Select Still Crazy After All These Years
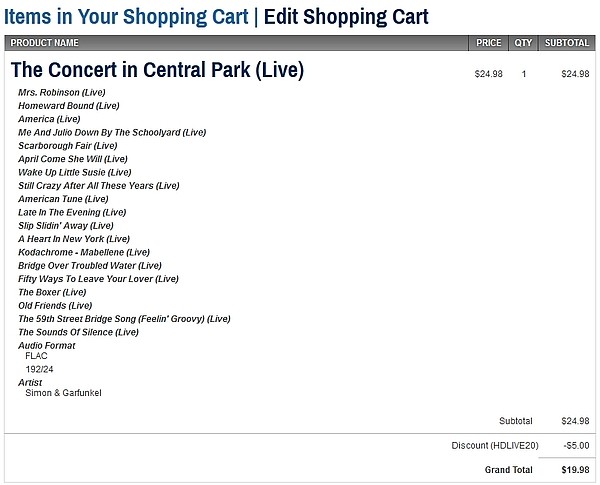Screen dimensions: 600x485 99,186
